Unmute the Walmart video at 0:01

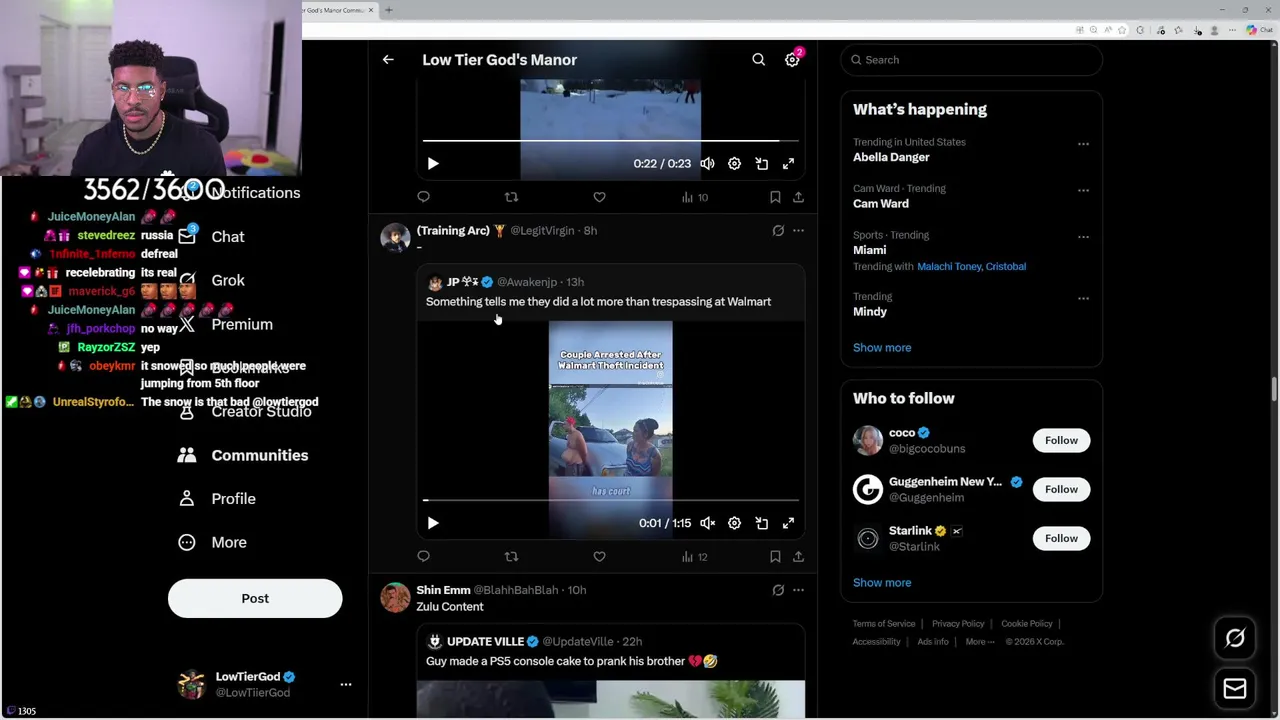pyautogui.click(x=707, y=523)
